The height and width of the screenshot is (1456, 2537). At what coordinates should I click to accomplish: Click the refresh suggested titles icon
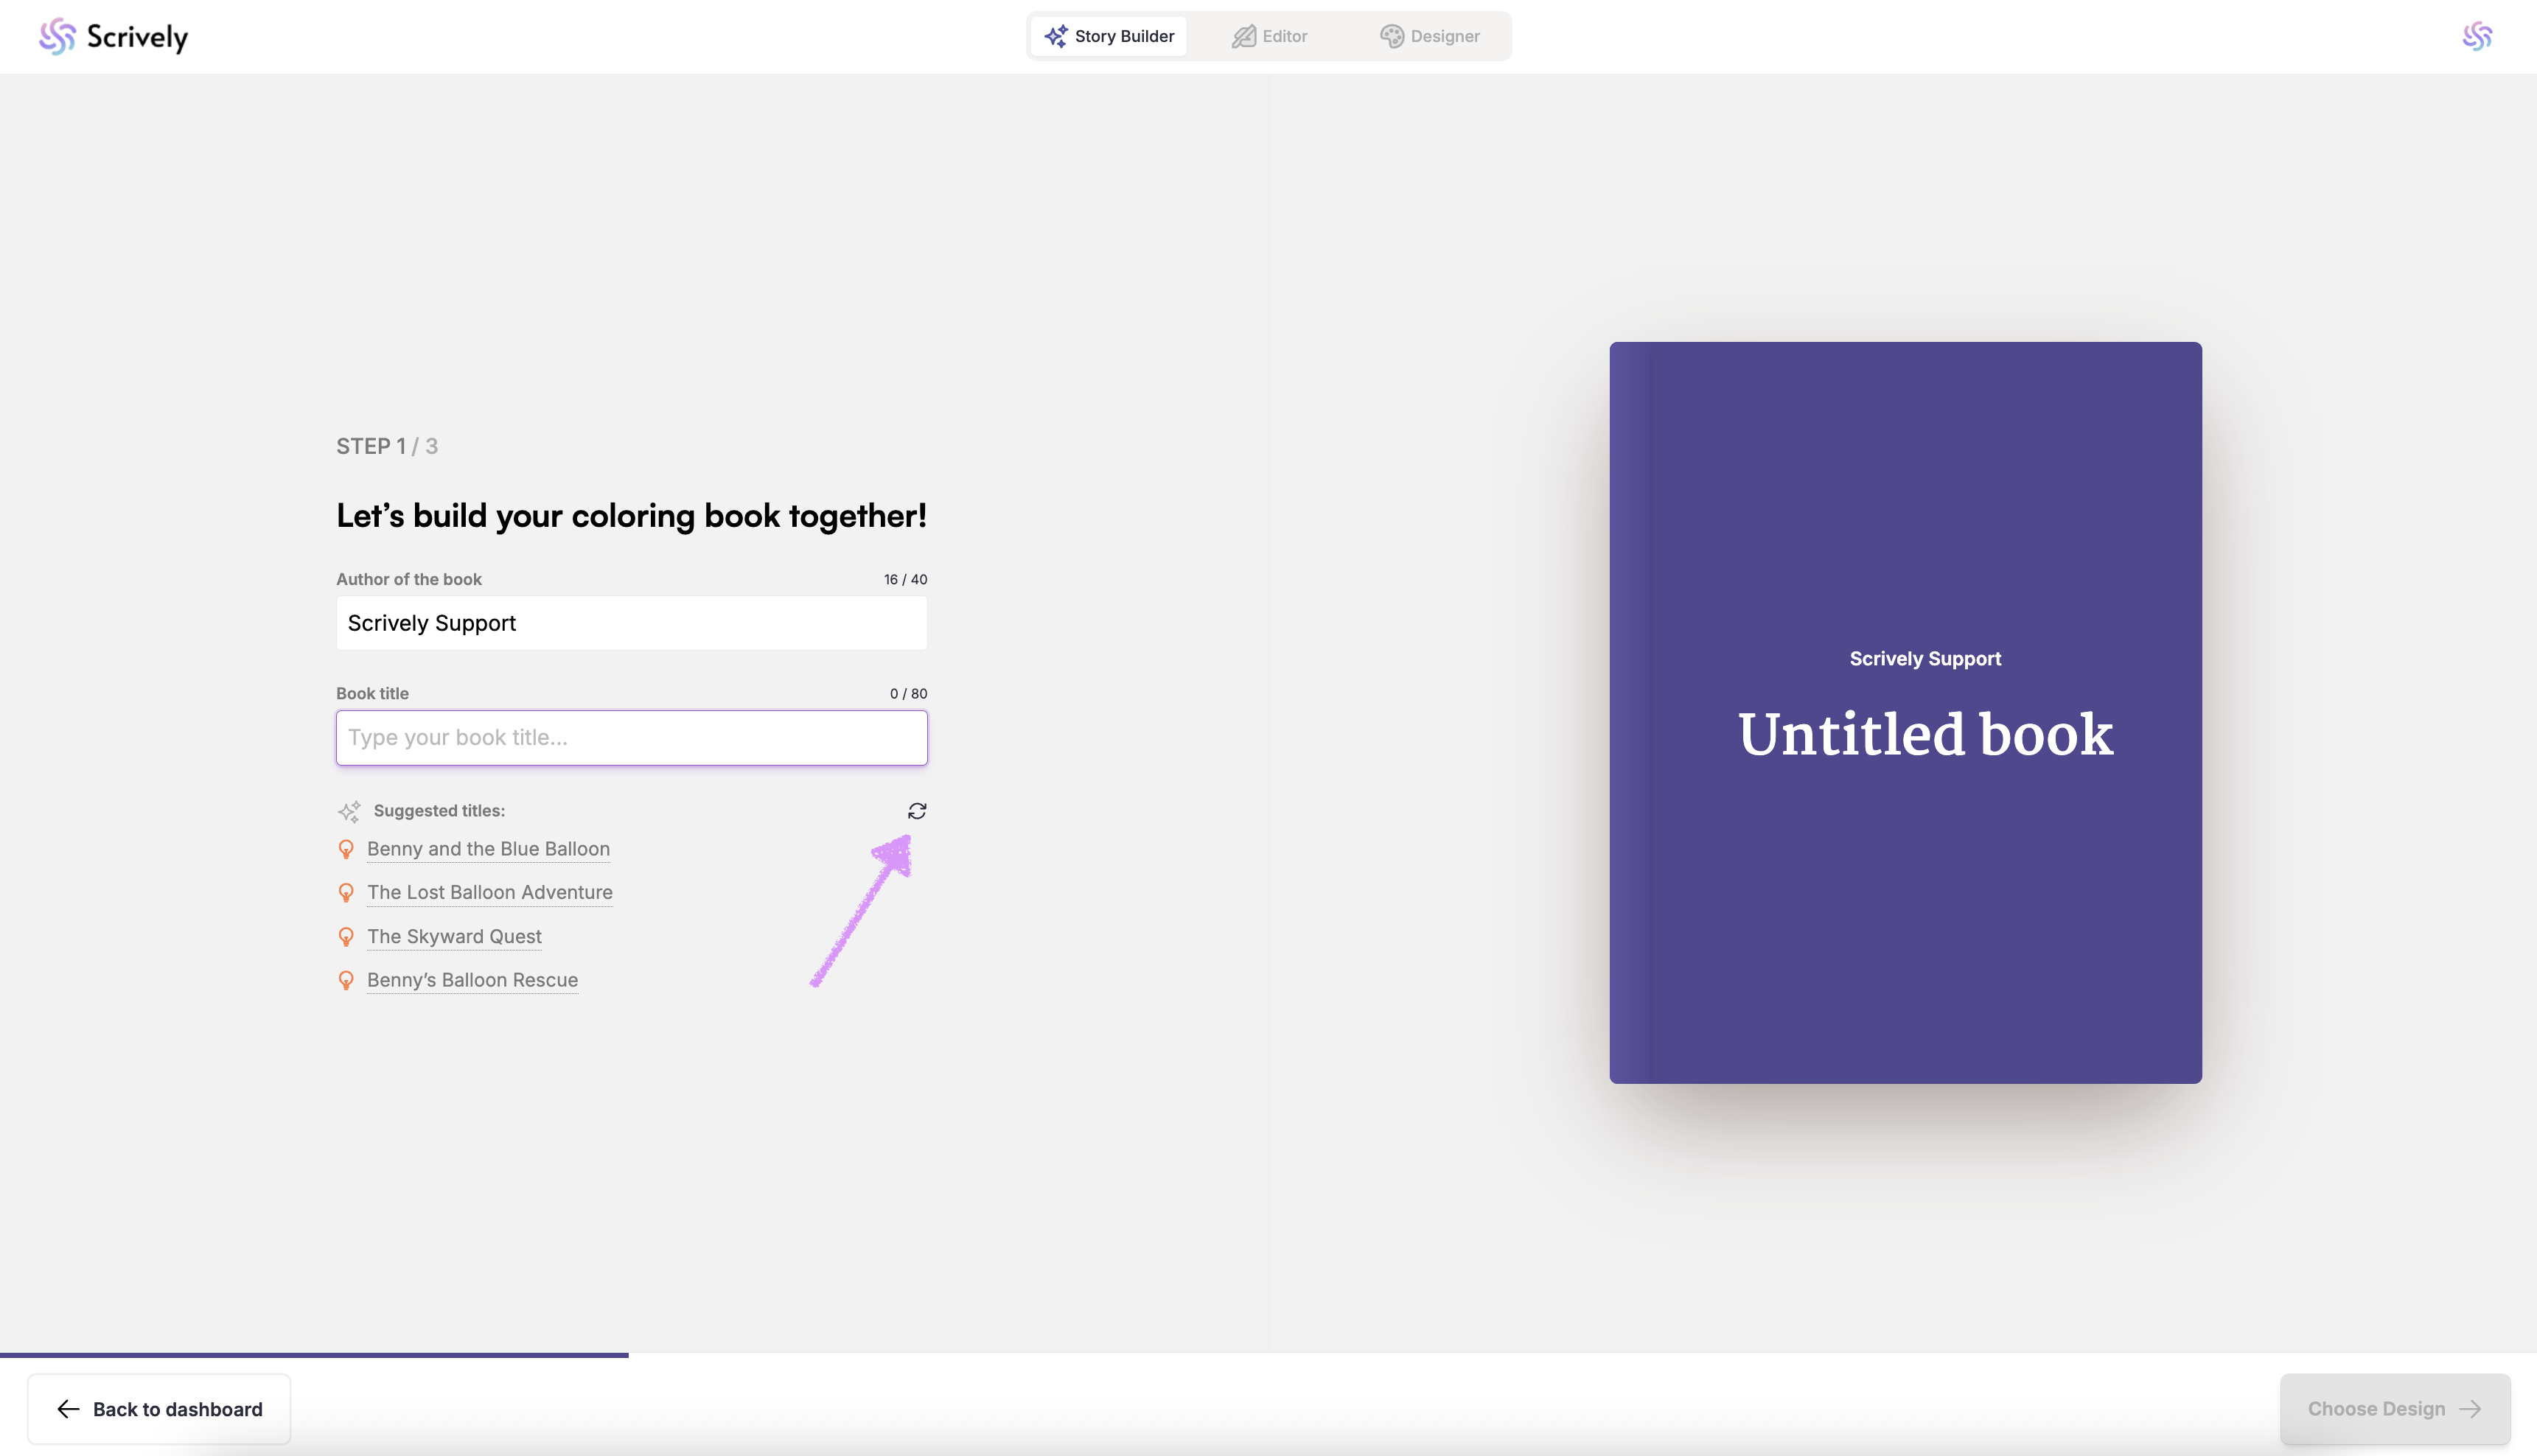916,810
